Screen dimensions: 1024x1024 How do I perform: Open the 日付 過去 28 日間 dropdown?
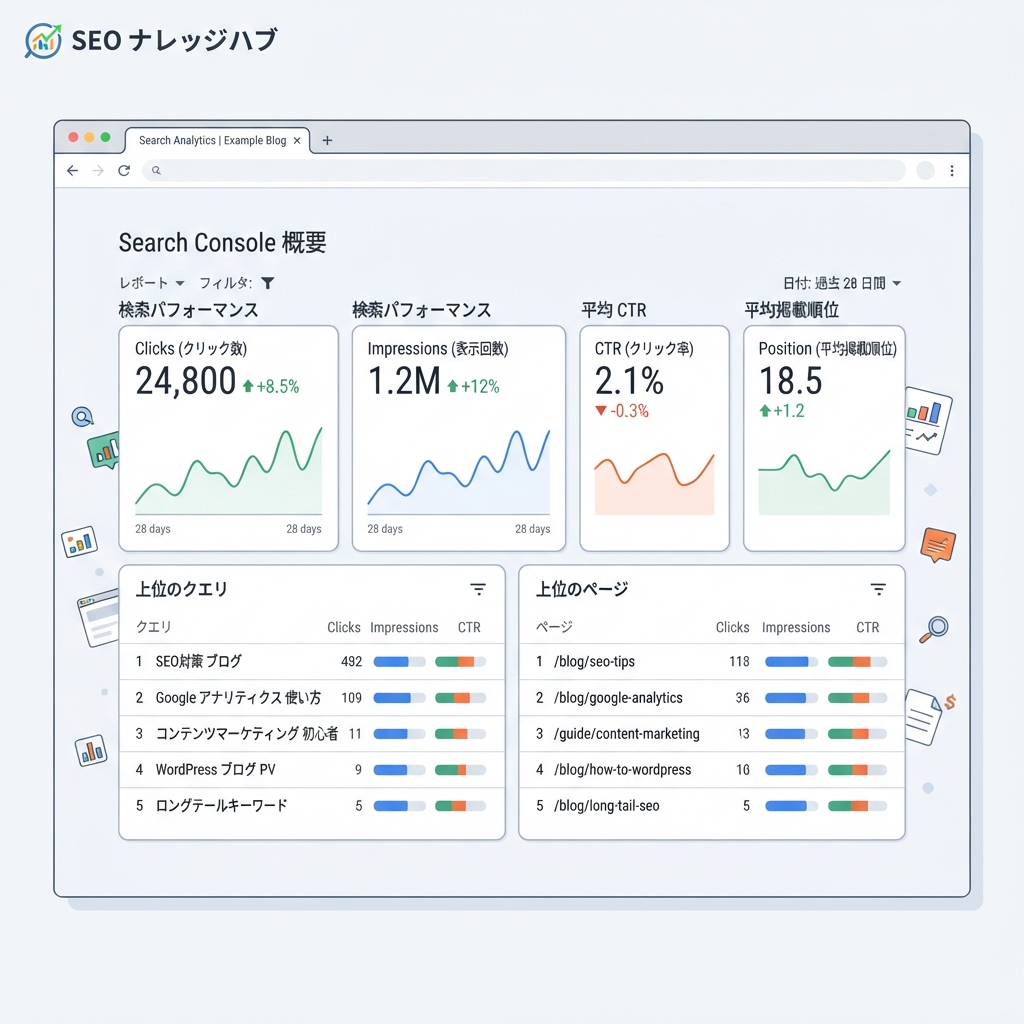tap(842, 283)
